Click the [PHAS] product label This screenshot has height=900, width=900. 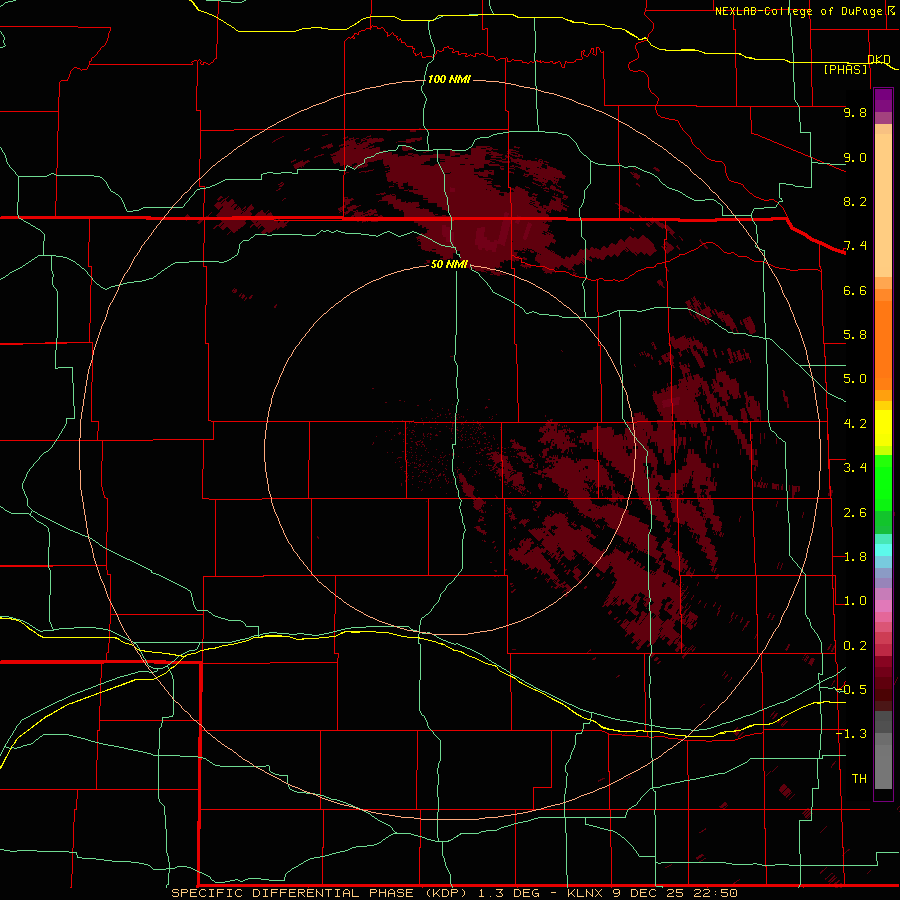[845, 69]
